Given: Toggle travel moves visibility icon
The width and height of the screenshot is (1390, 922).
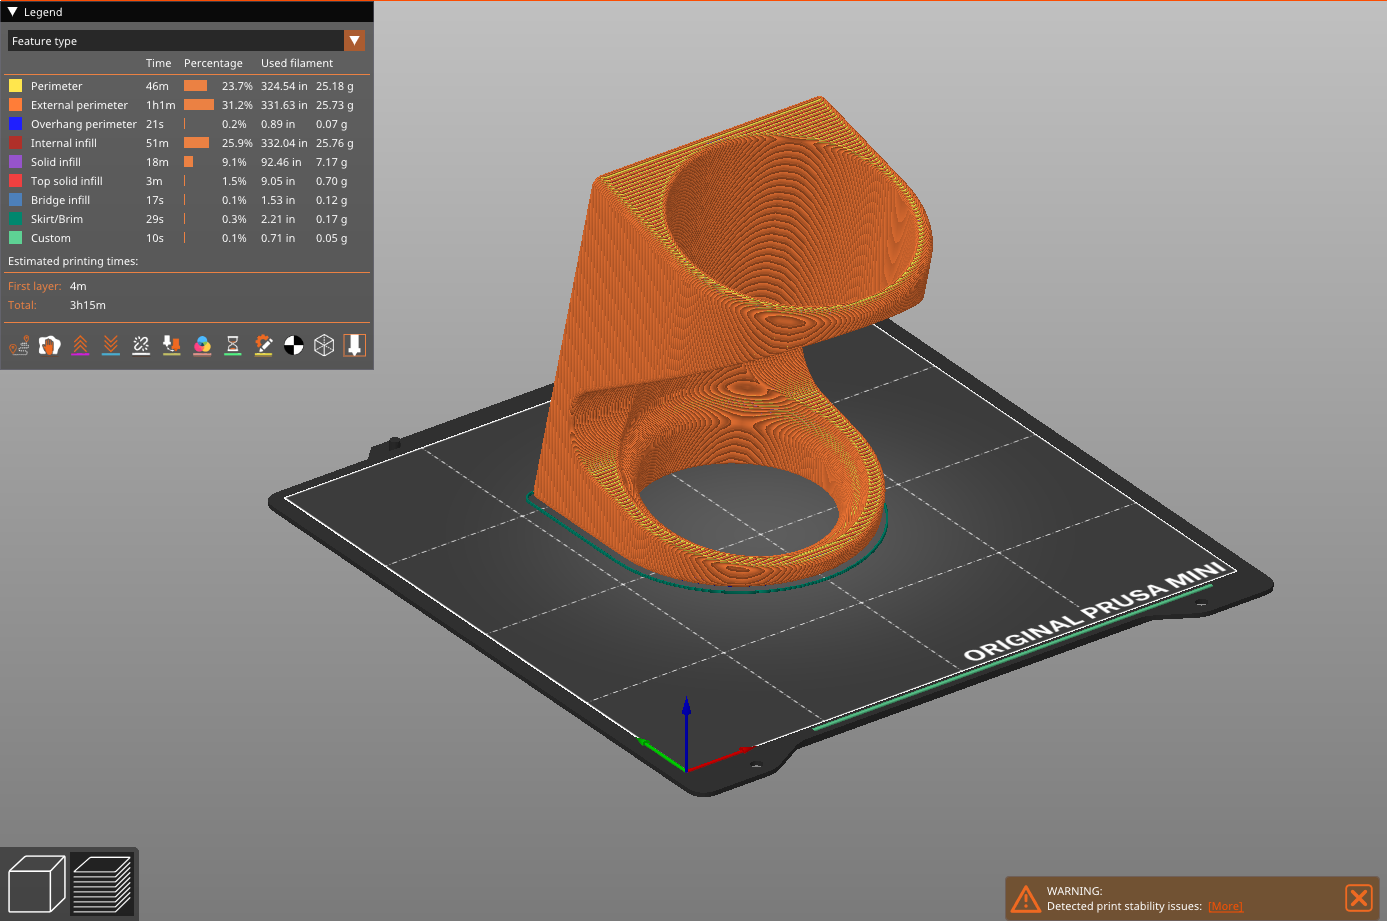Looking at the screenshot, I should click(19, 346).
